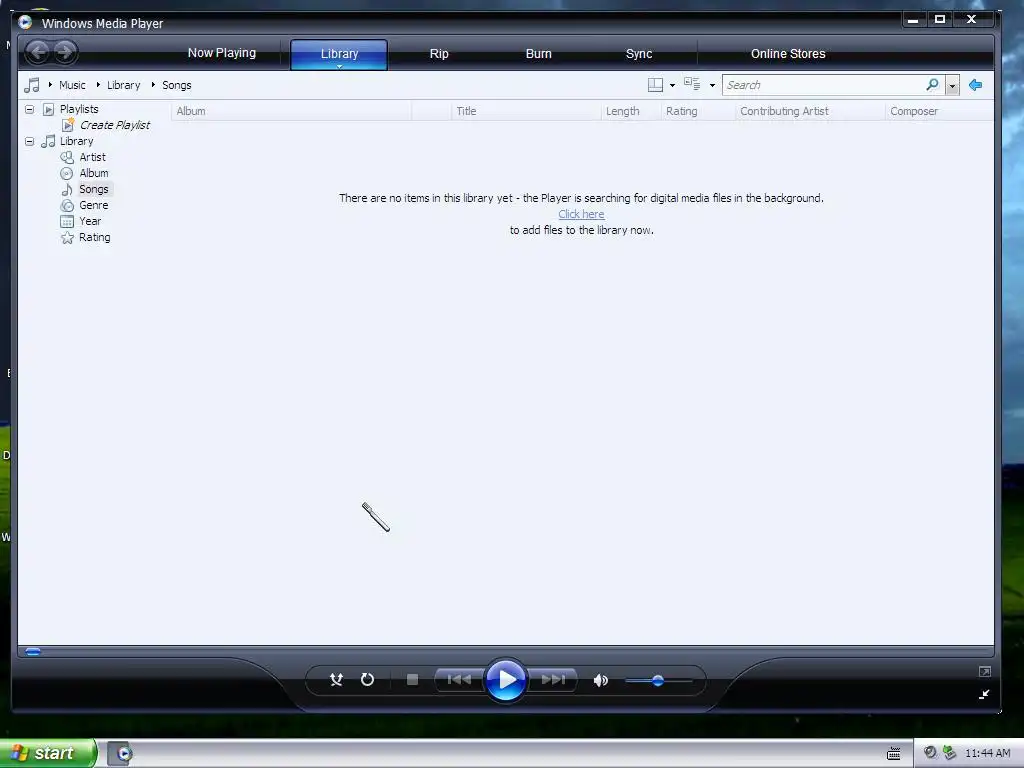Switch to the Burn tab

539,54
